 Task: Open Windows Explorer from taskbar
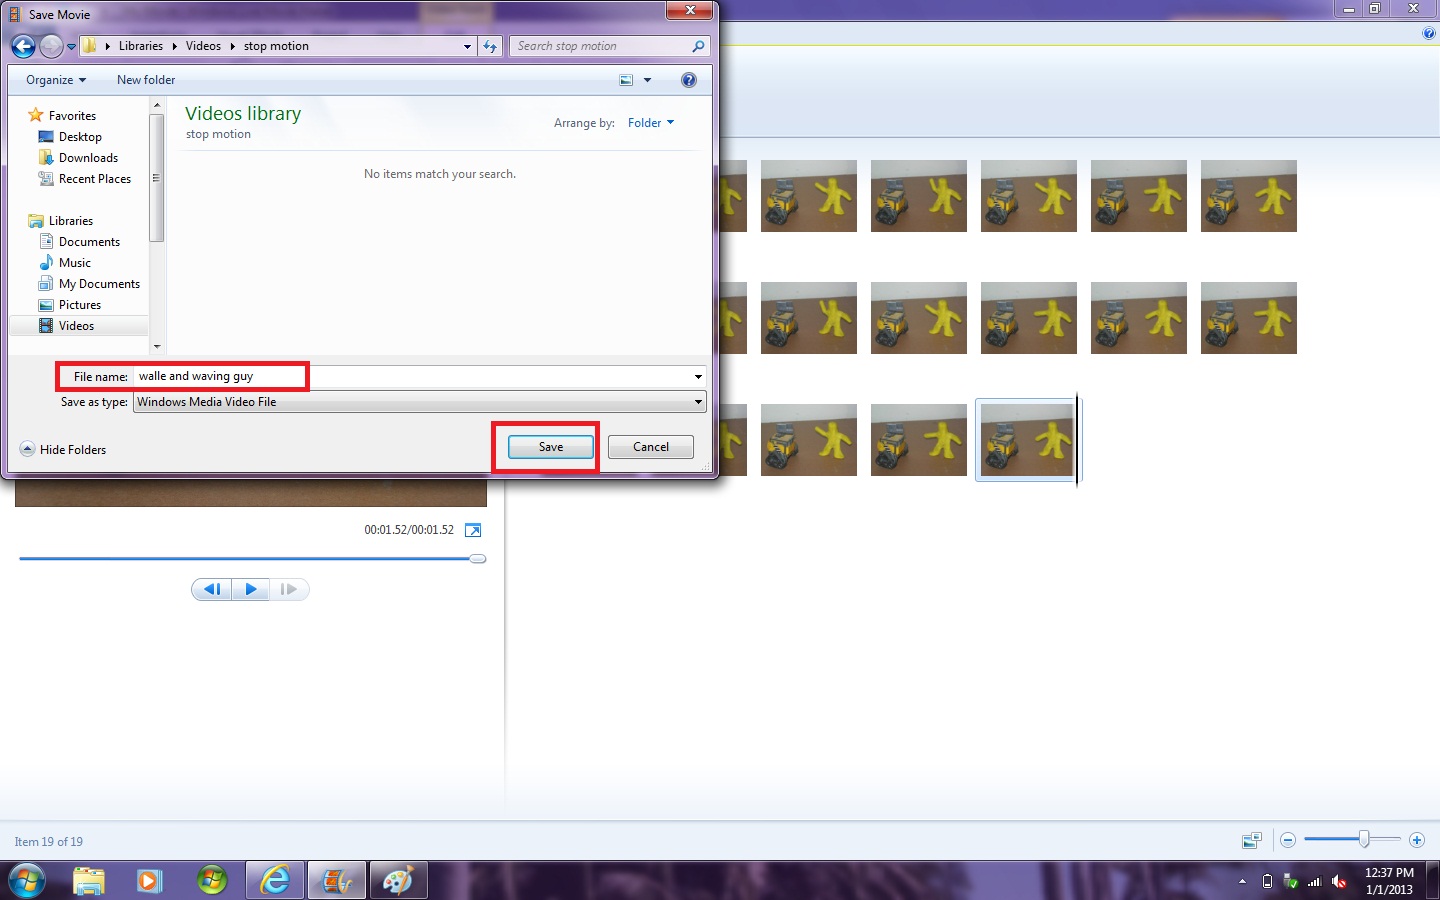pos(89,881)
